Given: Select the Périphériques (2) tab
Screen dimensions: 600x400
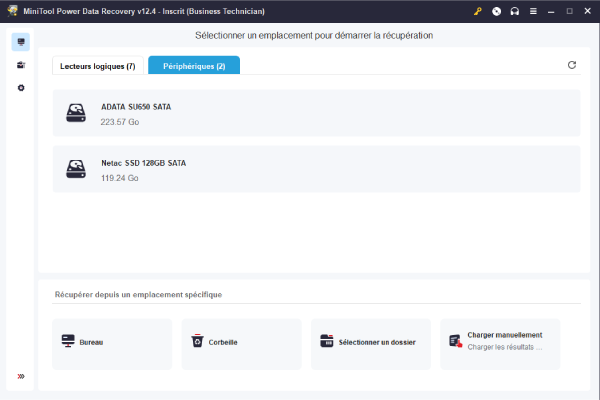Looking at the screenshot, I should (x=194, y=65).
